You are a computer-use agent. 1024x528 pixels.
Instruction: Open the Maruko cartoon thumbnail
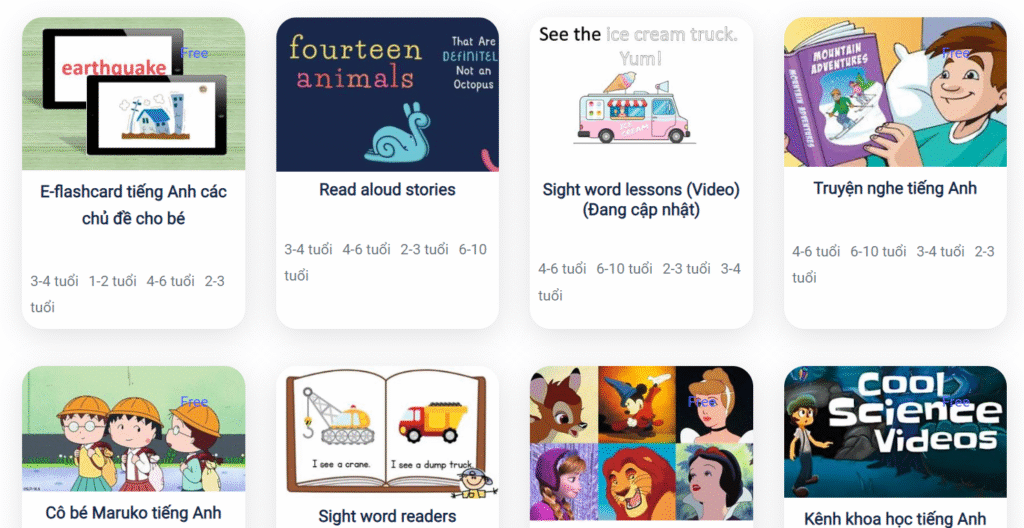(x=134, y=429)
